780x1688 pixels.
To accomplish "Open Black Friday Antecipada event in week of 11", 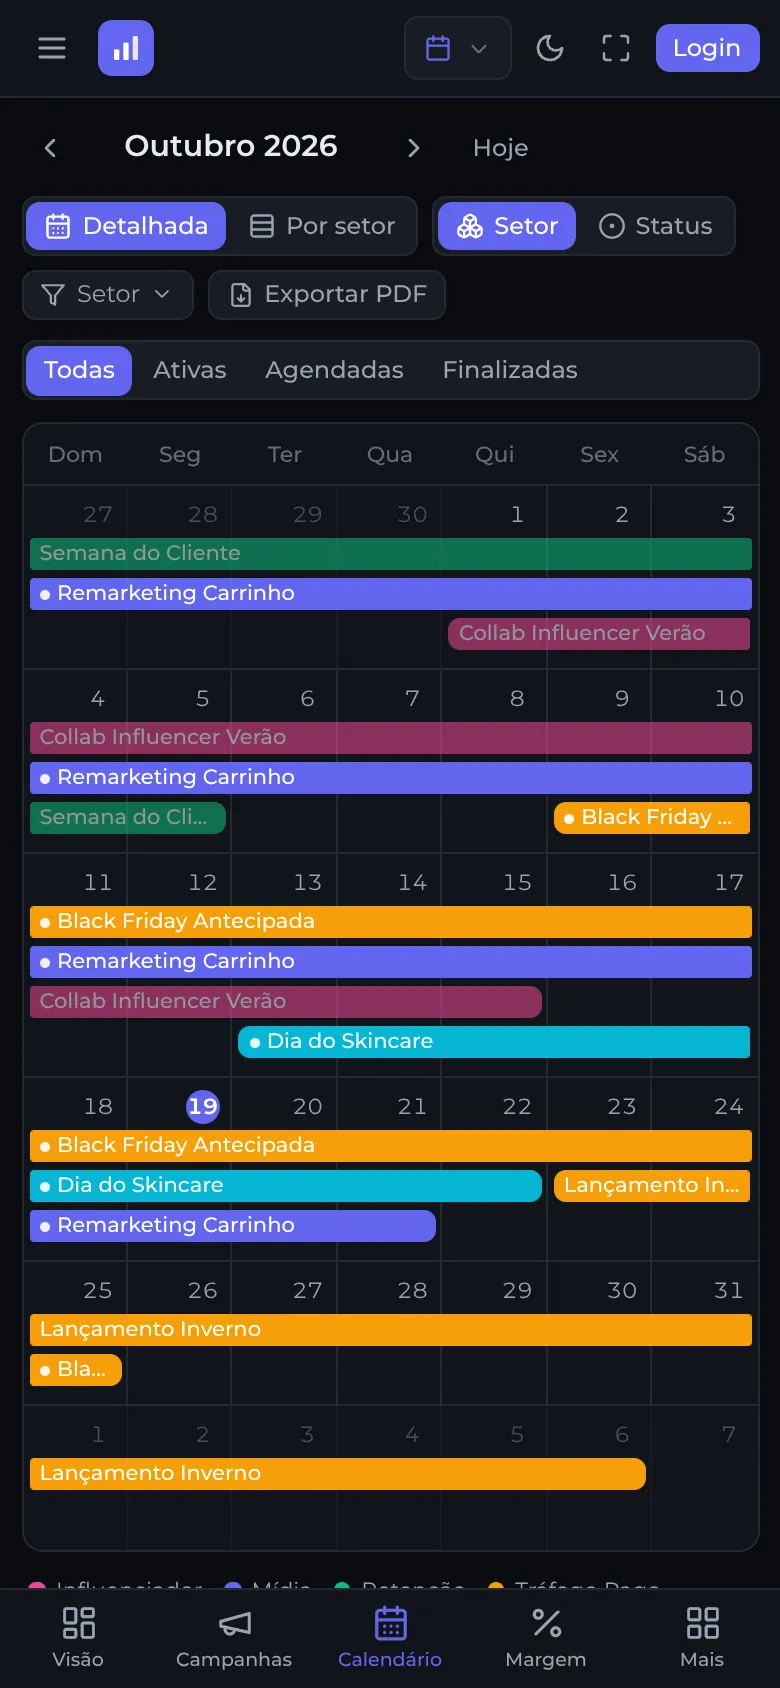I will (x=391, y=921).
